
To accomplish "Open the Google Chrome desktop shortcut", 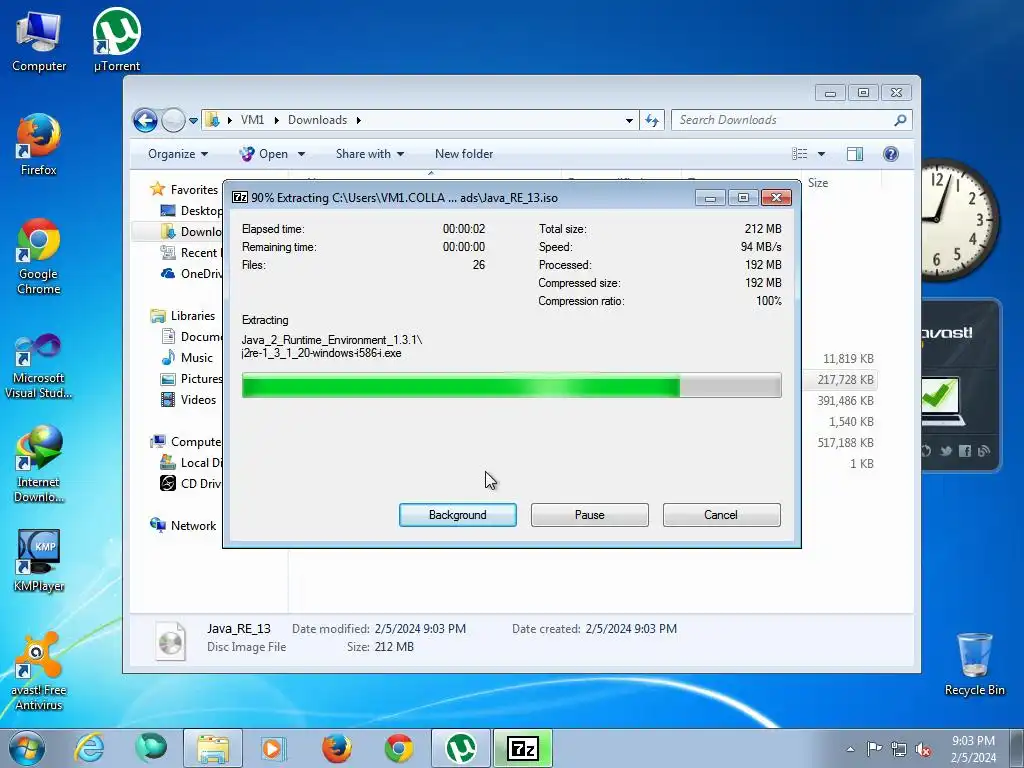I will 39,256.
